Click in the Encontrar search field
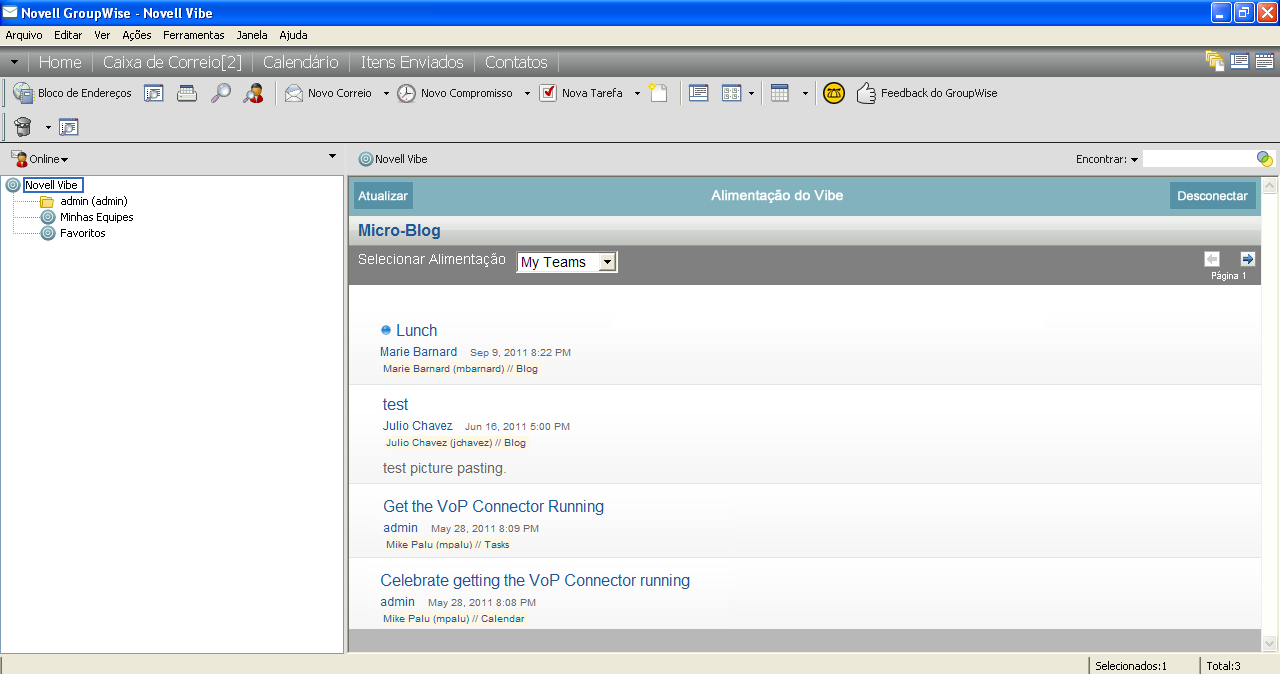This screenshot has width=1280, height=674. 1200,159
